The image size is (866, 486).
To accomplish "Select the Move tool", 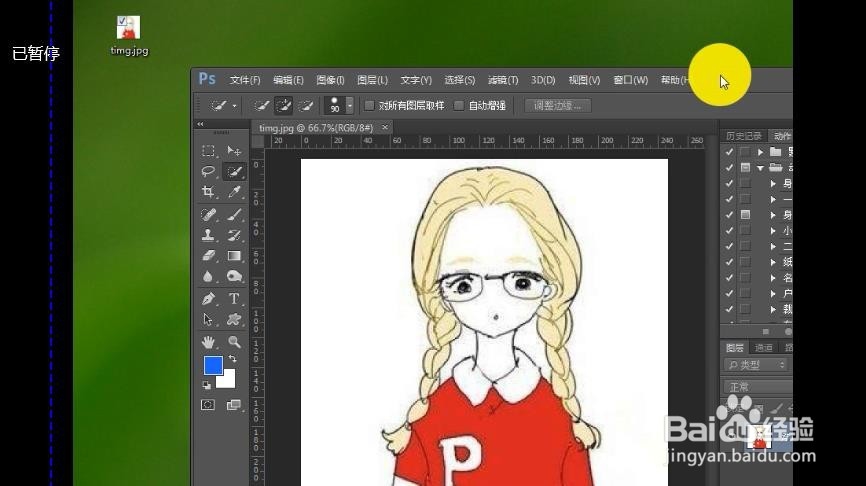I will 234,151.
